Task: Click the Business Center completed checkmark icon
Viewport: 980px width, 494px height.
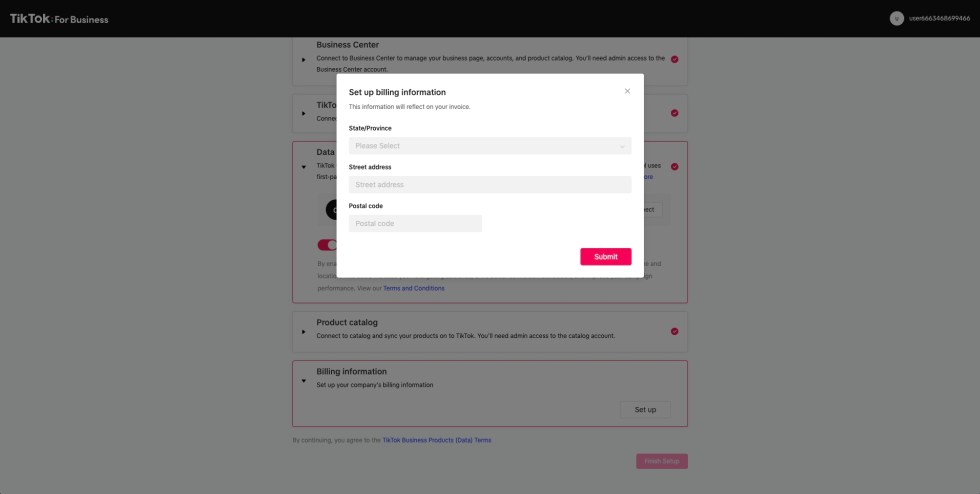Action: 675,59
